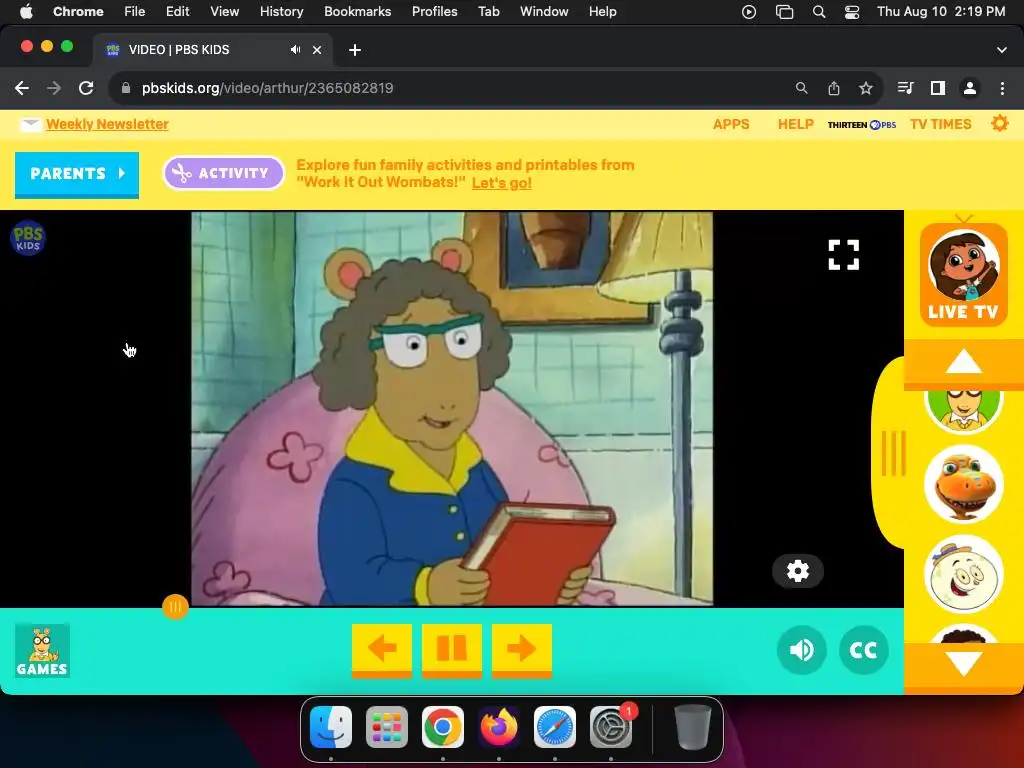Select the Dinosaur Train show thumbnail
The width and height of the screenshot is (1024, 768).
click(964, 485)
